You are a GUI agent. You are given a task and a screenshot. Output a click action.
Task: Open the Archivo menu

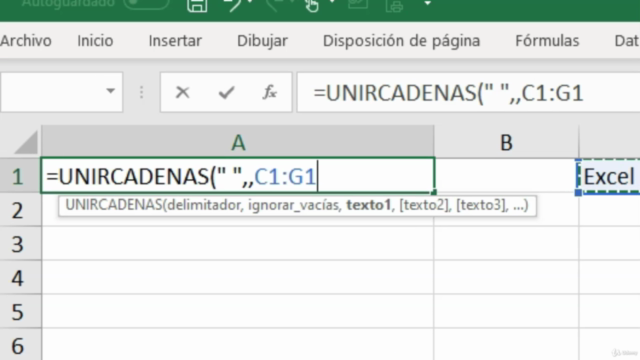[26, 41]
